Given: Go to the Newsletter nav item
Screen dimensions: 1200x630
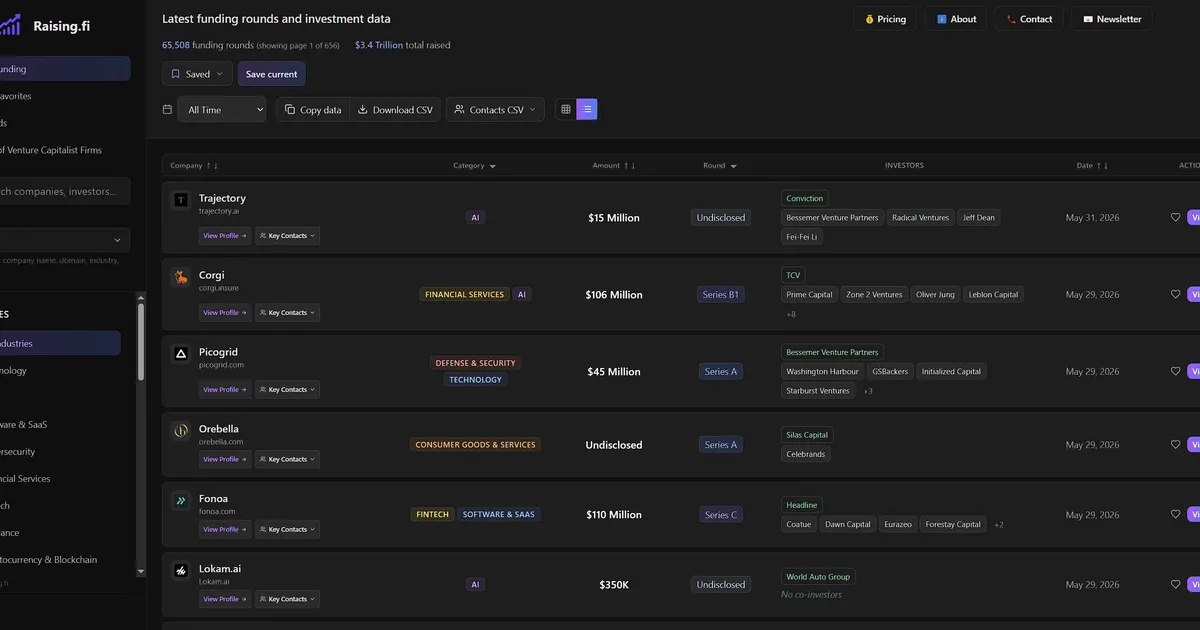Looking at the screenshot, I should click(1111, 19).
